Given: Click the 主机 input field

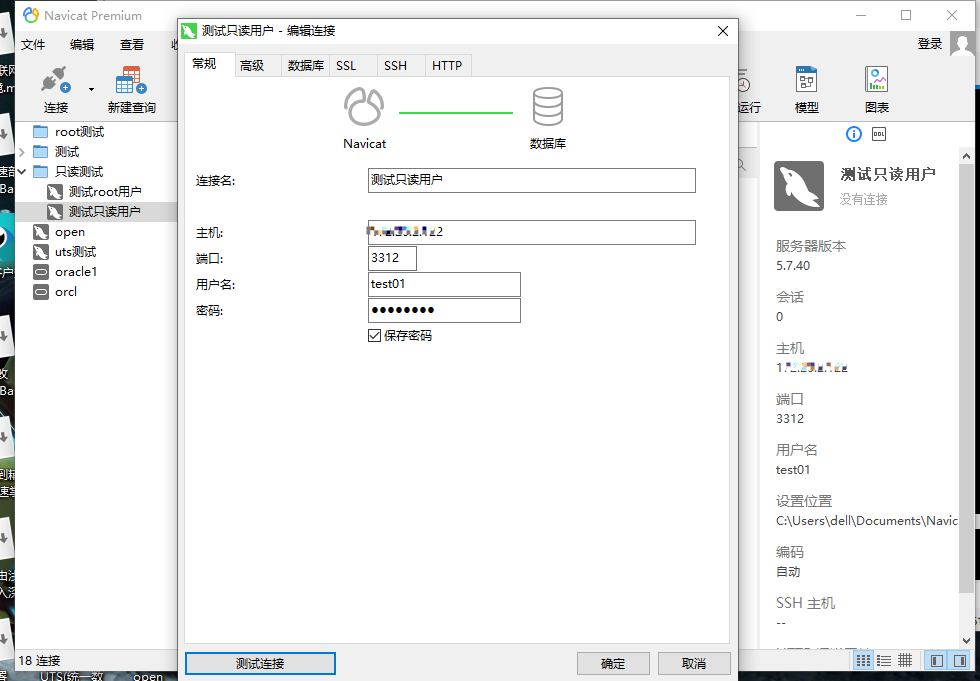Looking at the screenshot, I should [531, 232].
